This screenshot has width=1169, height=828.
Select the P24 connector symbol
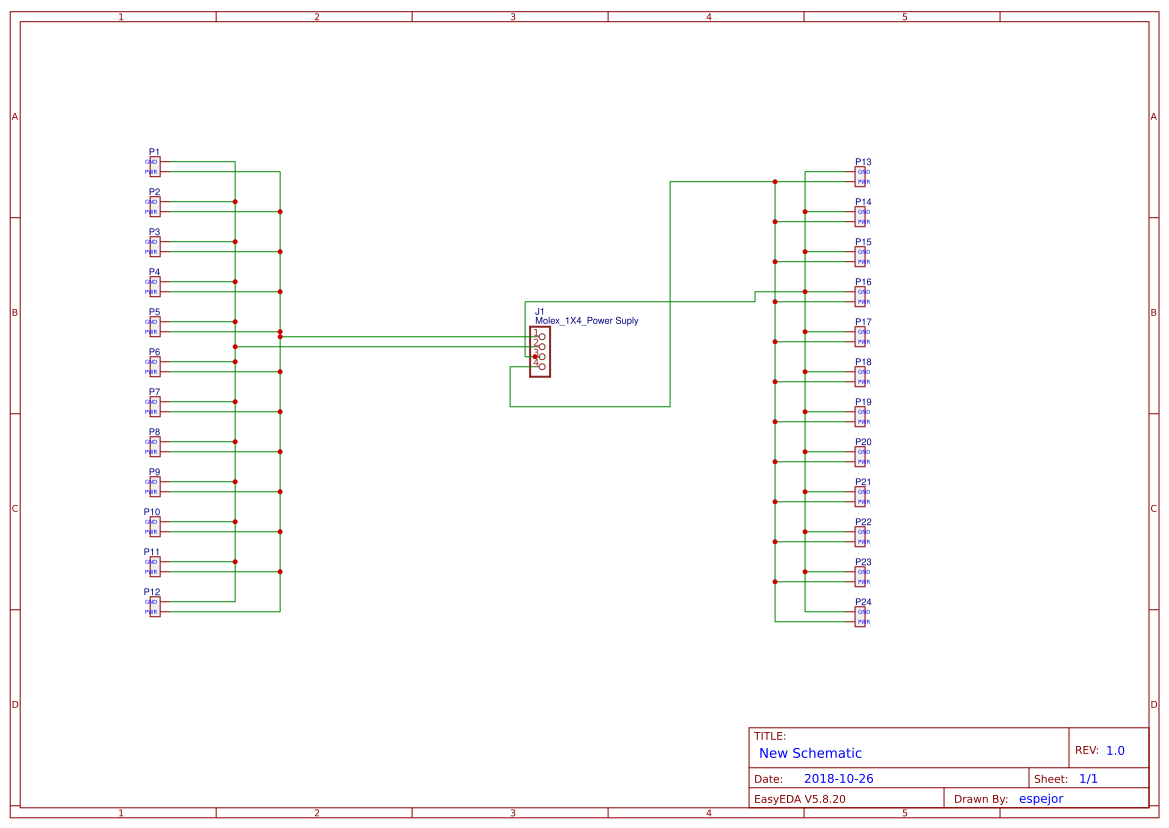(x=861, y=615)
